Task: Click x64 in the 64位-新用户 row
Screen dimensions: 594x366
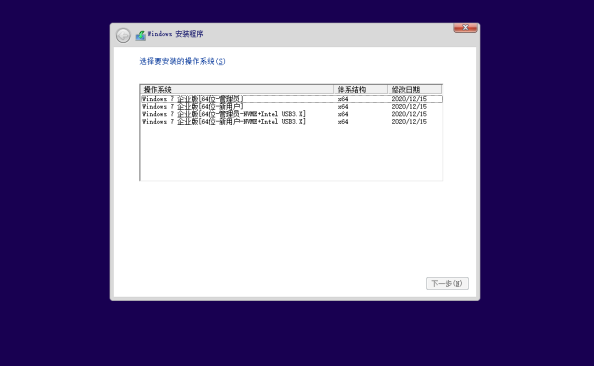Action: pyautogui.click(x=343, y=107)
